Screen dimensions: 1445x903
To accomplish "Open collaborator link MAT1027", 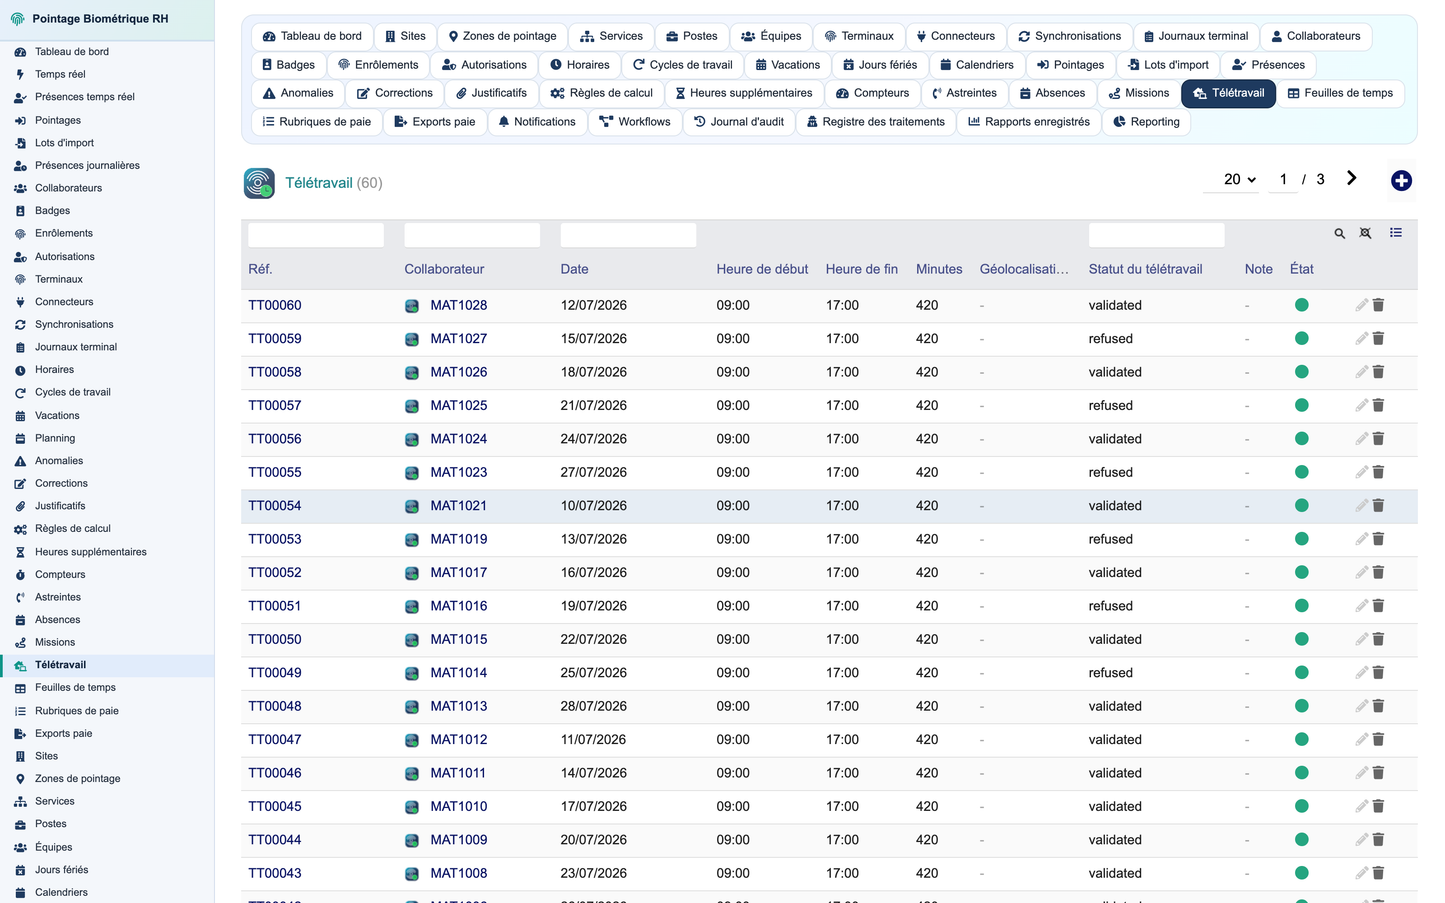I will pos(459,339).
